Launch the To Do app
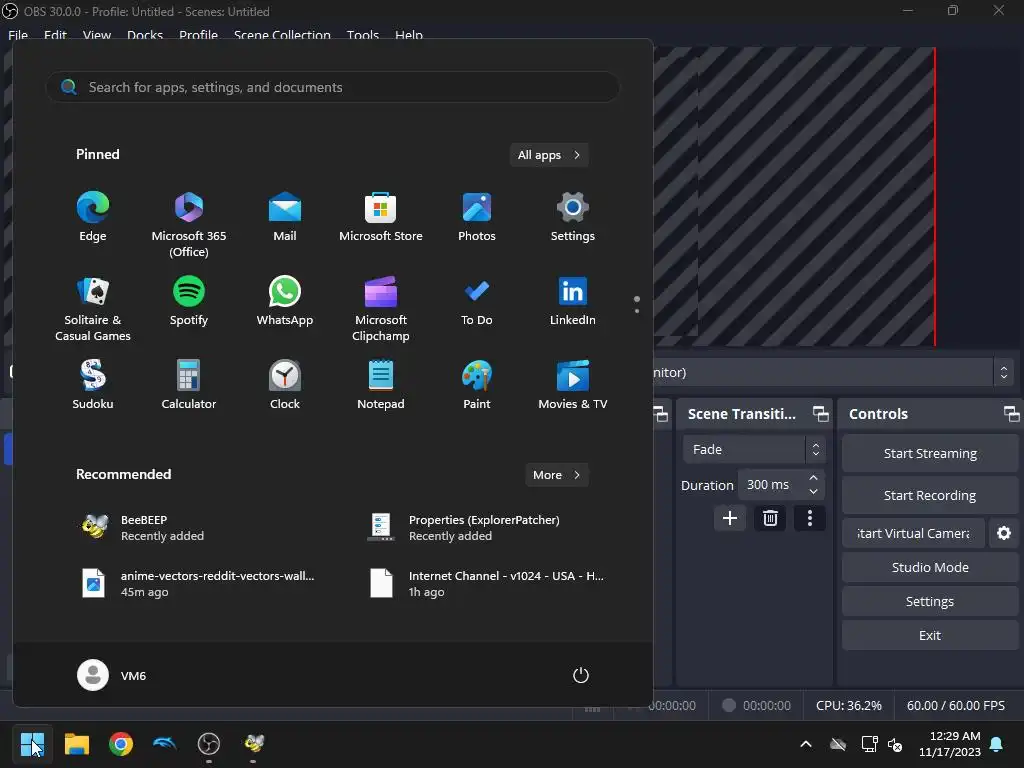The width and height of the screenshot is (1024, 768). [x=477, y=302]
